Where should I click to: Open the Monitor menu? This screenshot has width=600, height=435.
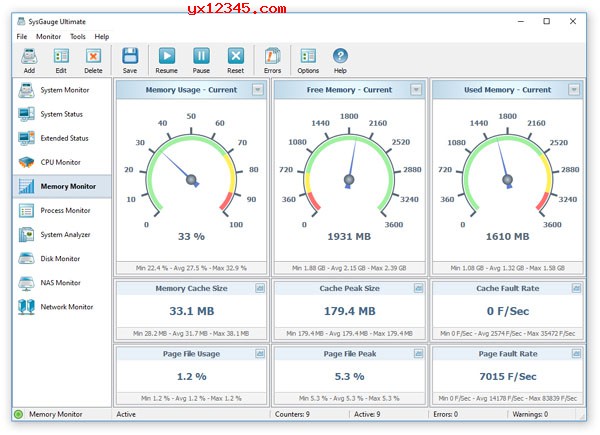tap(49, 37)
